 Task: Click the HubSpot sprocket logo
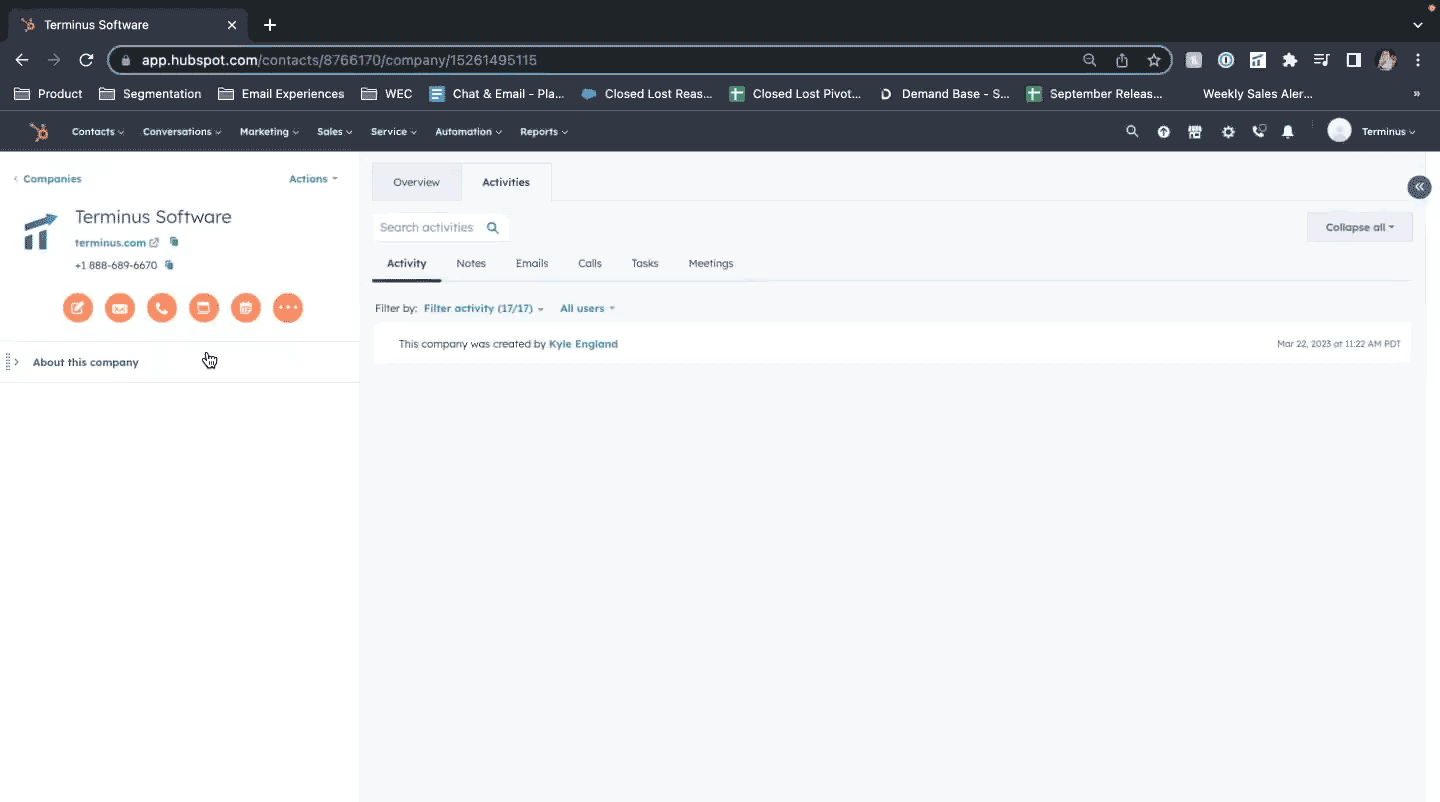coord(38,132)
